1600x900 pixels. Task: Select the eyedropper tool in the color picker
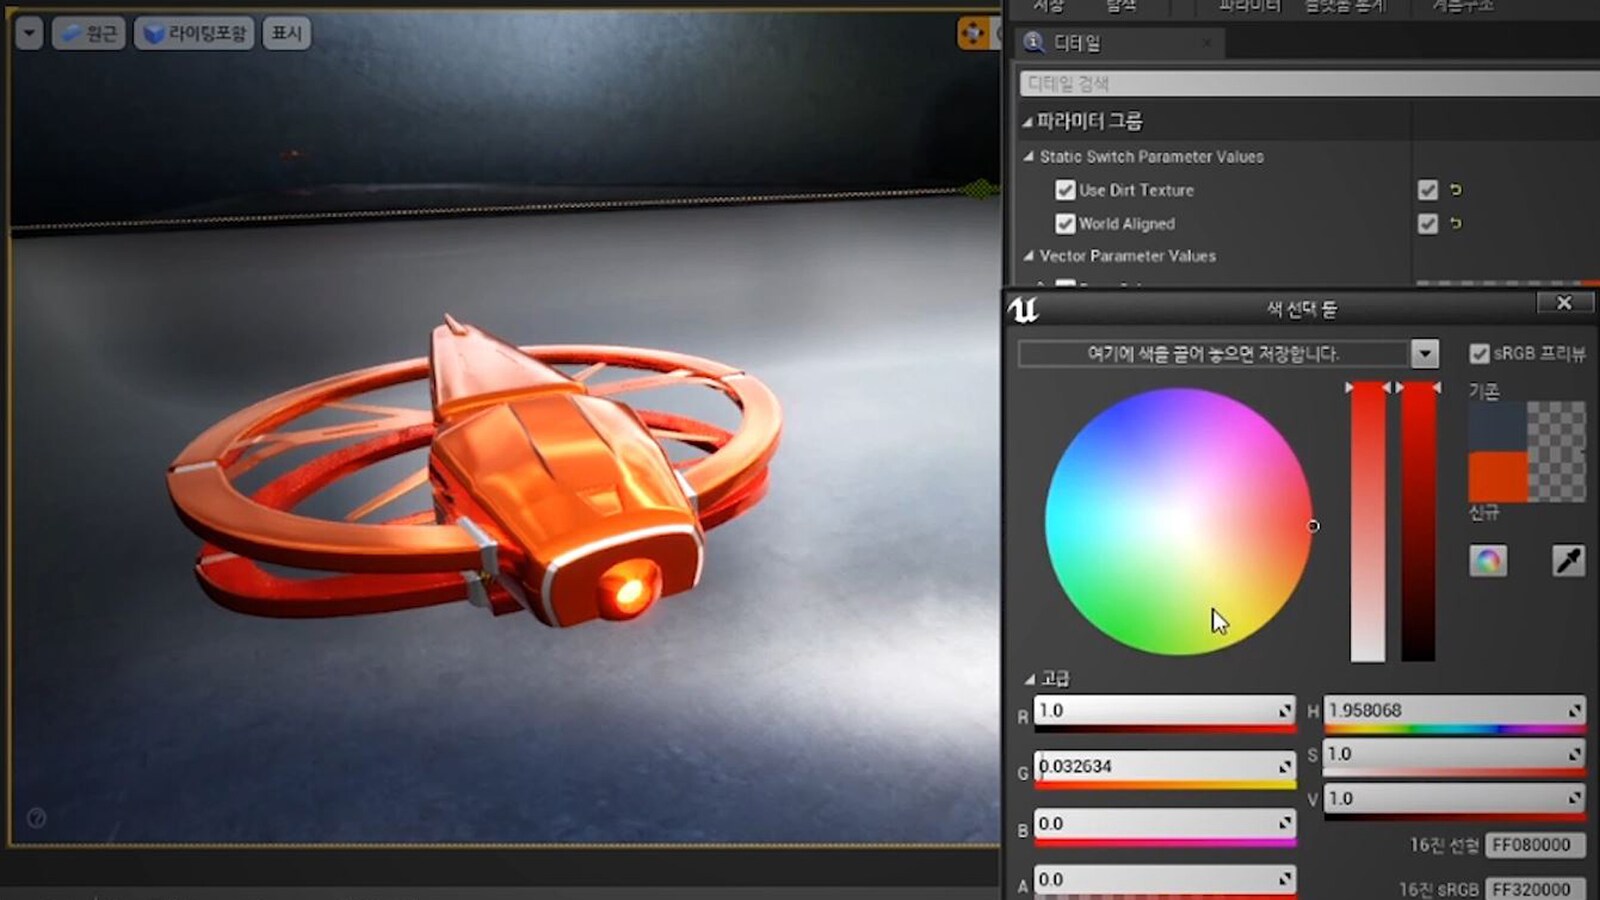point(1570,561)
